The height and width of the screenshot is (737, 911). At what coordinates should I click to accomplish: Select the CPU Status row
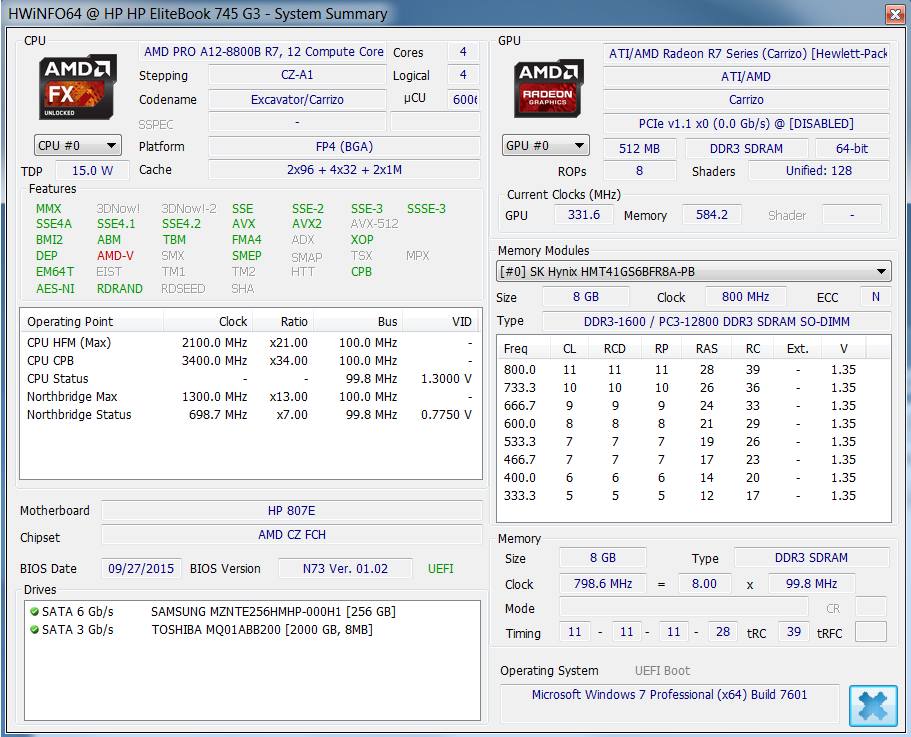click(249, 379)
